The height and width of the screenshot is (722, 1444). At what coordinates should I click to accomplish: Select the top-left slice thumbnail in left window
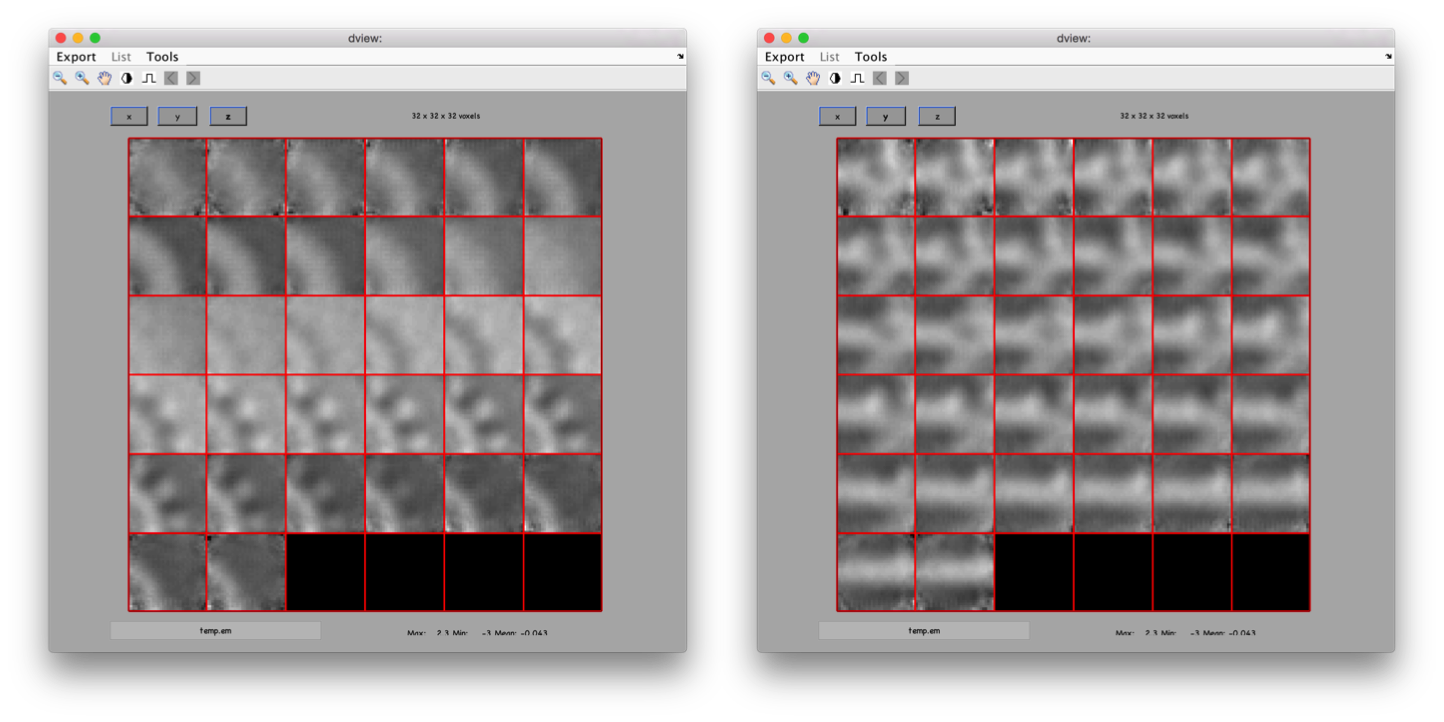(x=167, y=177)
